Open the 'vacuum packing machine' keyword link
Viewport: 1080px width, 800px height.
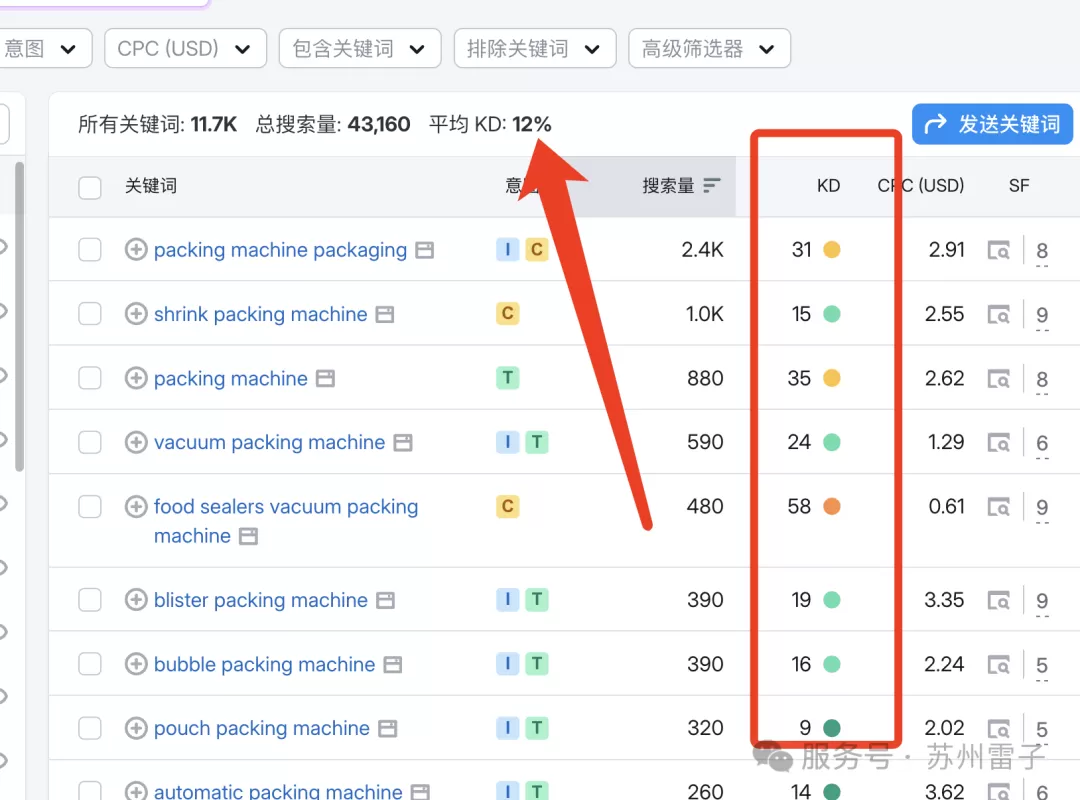269,442
